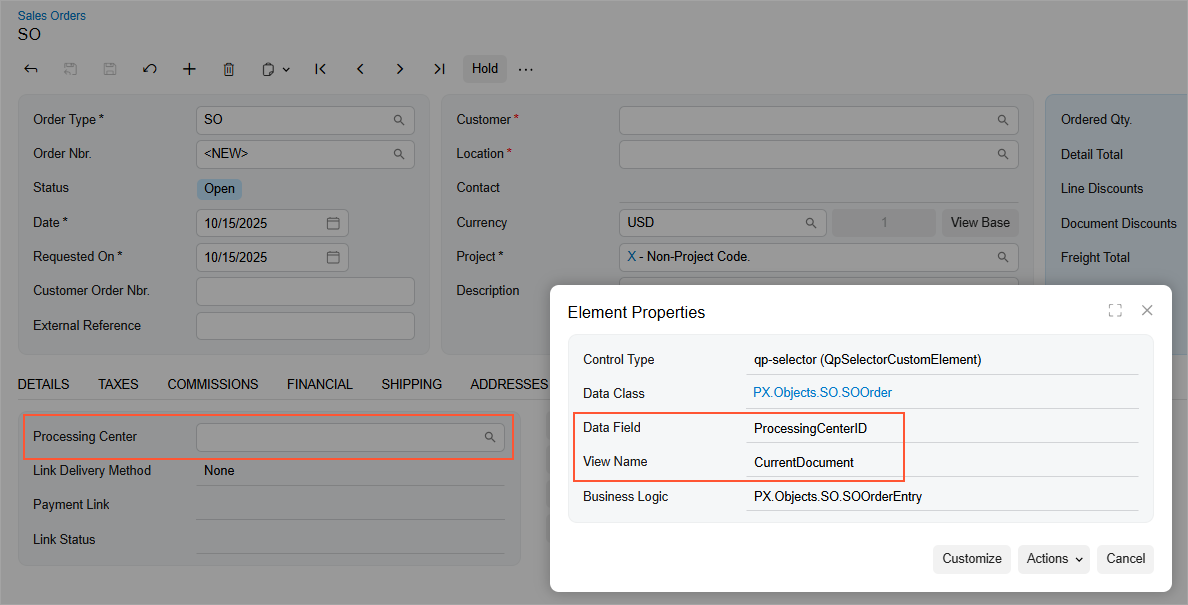1188x605 pixels.
Task: Click the Customize button
Action: coord(972,559)
